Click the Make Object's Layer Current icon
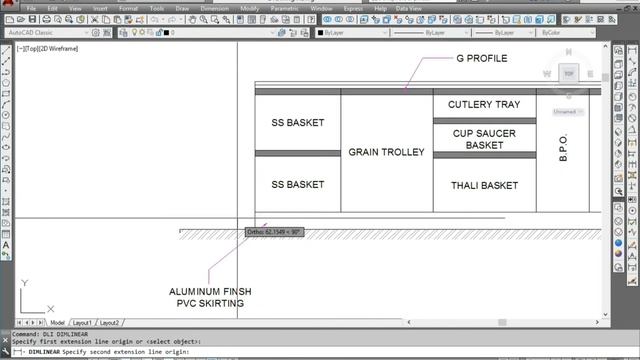The image size is (640, 360). coord(282,33)
